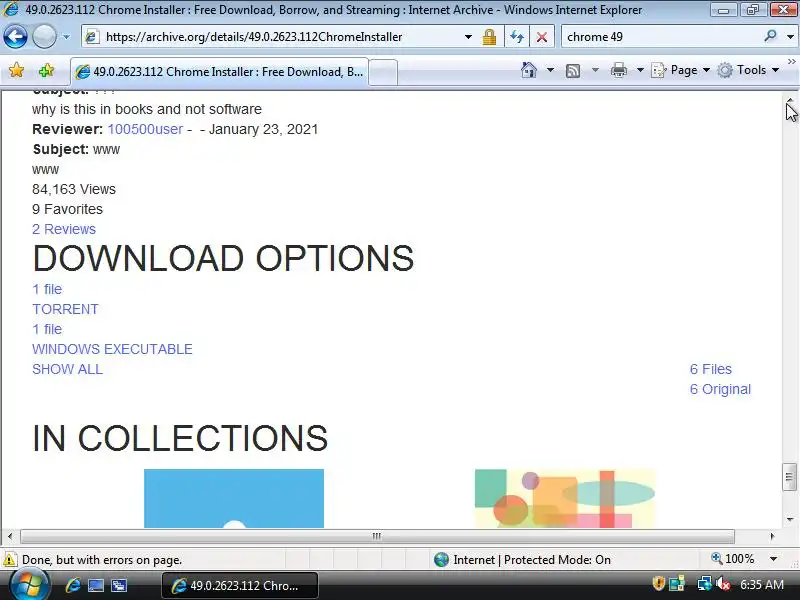The height and width of the screenshot is (600, 800).
Task: Open a new blank tab
Action: coord(383,72)
